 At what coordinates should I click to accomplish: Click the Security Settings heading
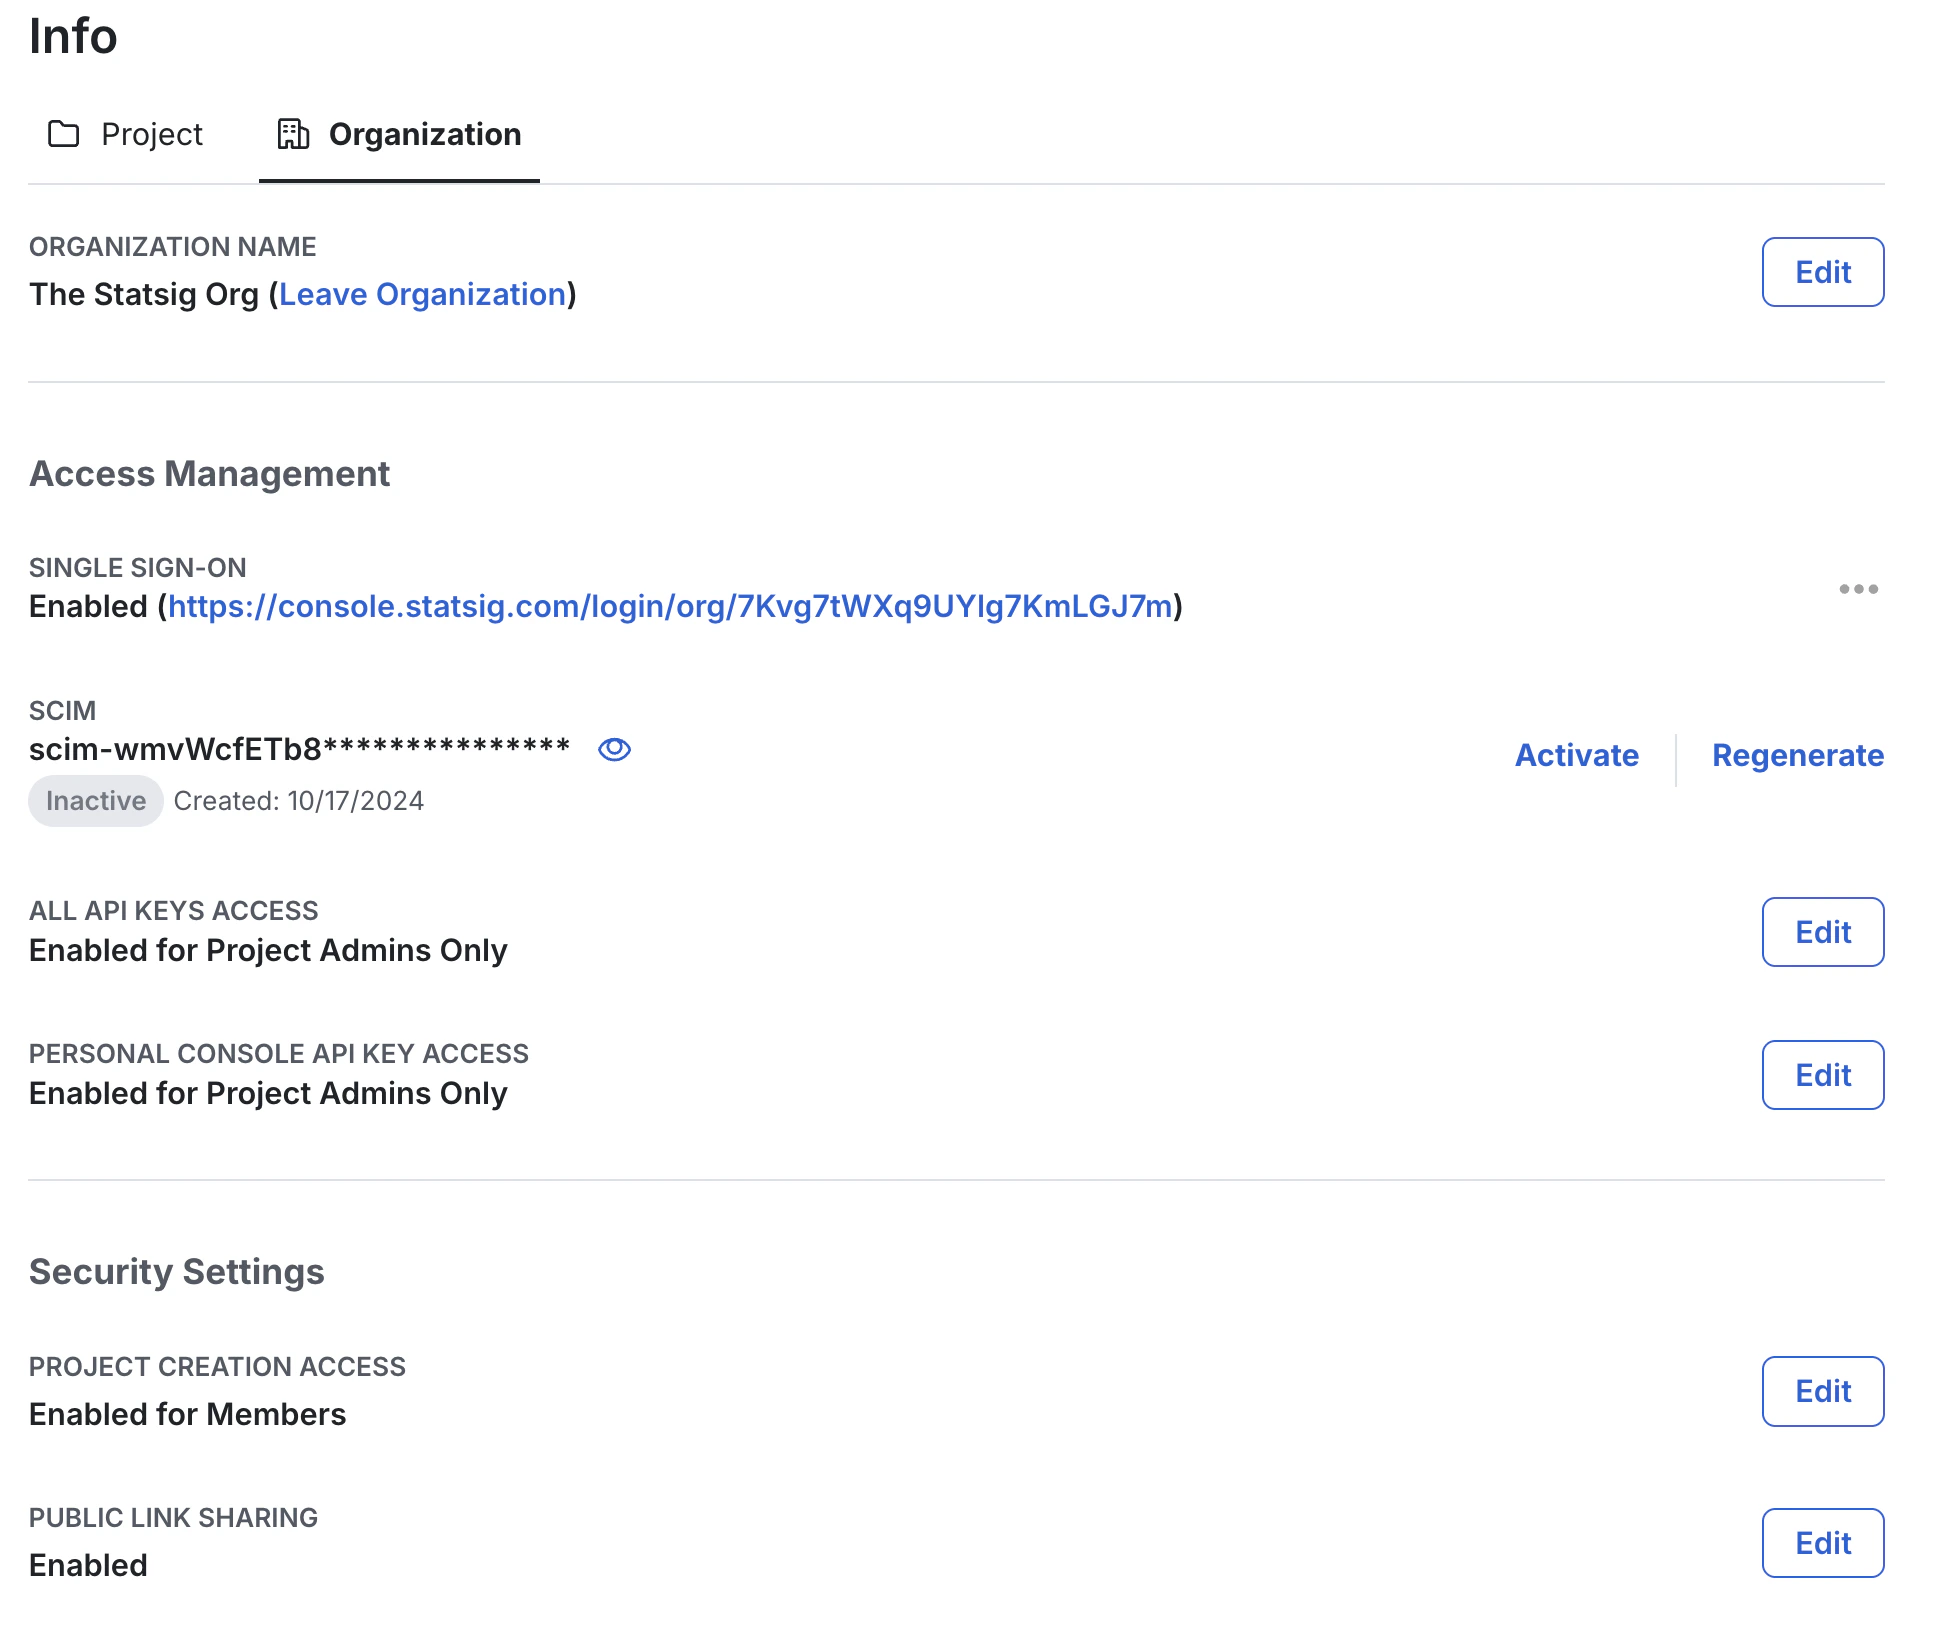point(176,1271)
